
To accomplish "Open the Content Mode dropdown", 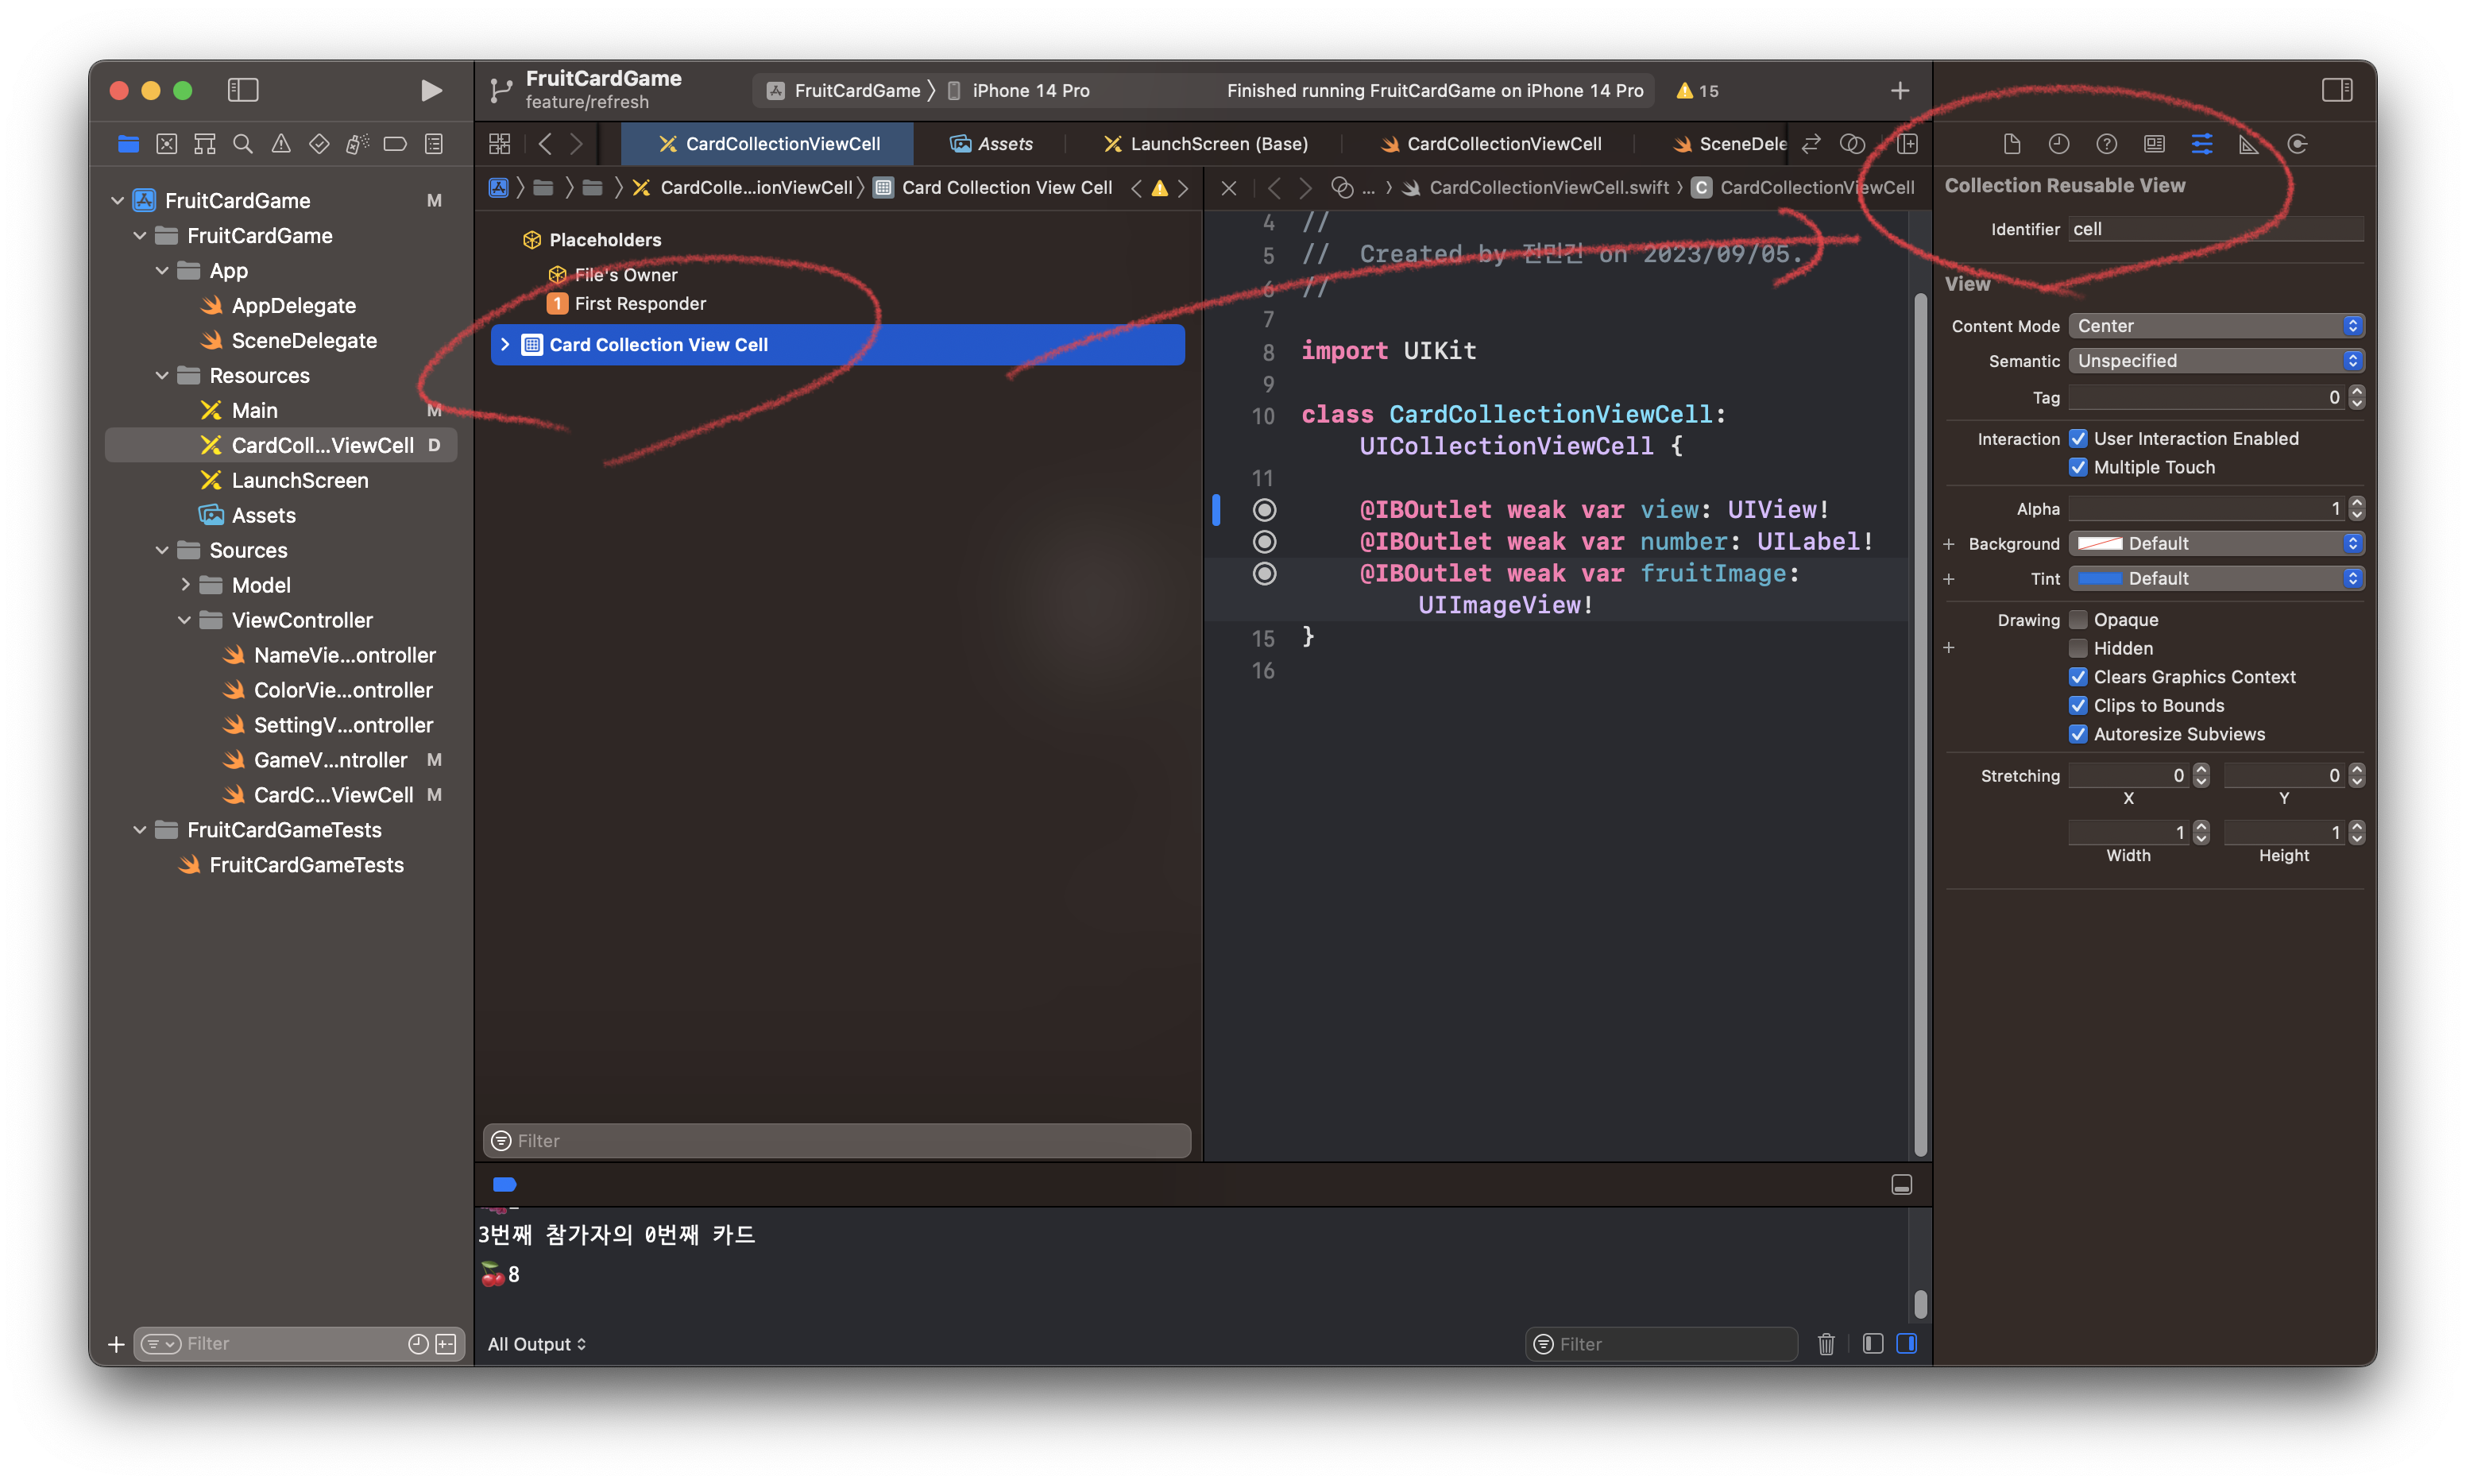I will [x=2215, y=326].
